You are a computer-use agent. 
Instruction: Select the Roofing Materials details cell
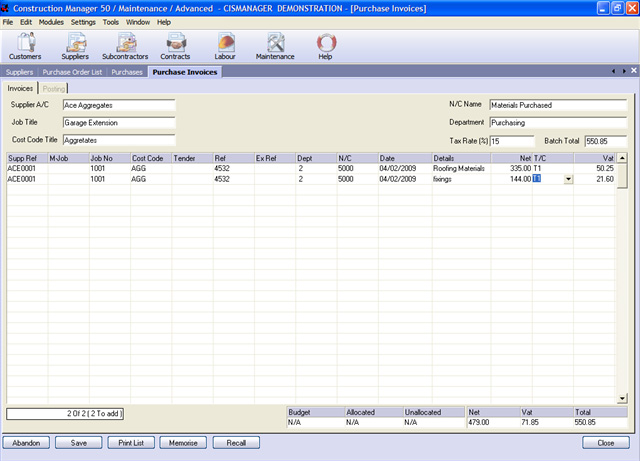[461, 168]
